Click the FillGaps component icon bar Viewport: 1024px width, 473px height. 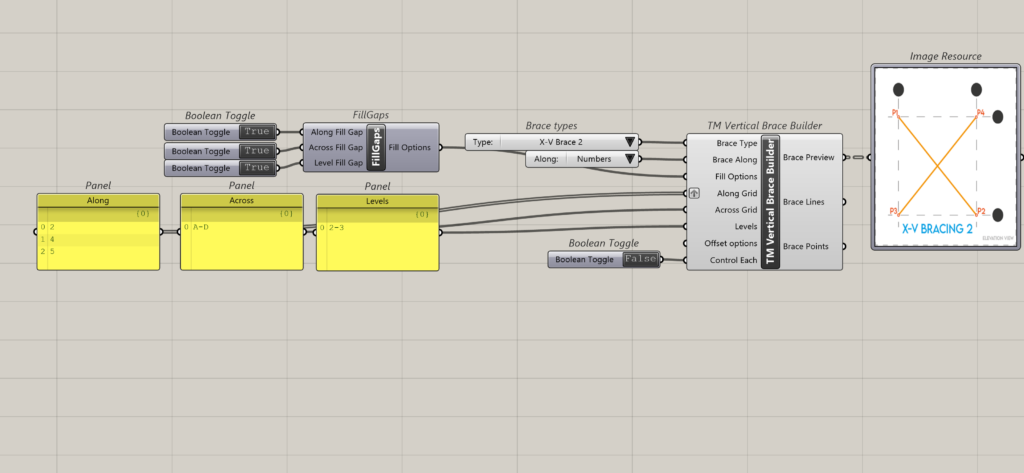(x=377, y=147)
